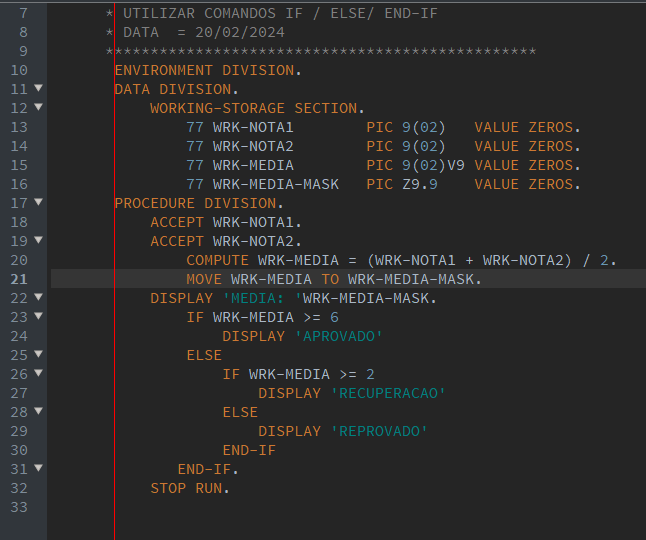
Task: Click on WRK-MEDIA-MASK declaration on line 16
Action: click(x=276, y=184)
